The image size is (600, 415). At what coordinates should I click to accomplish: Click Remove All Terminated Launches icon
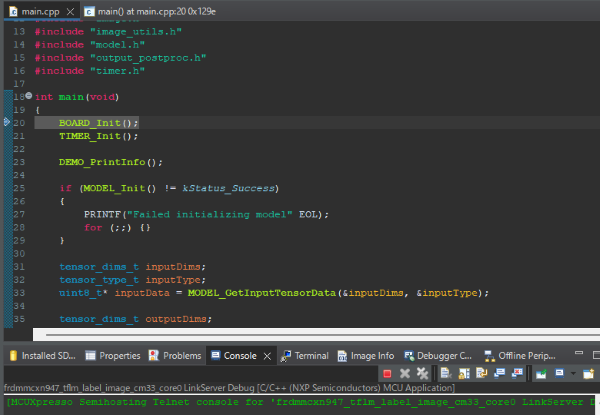[x=422, y=373]
